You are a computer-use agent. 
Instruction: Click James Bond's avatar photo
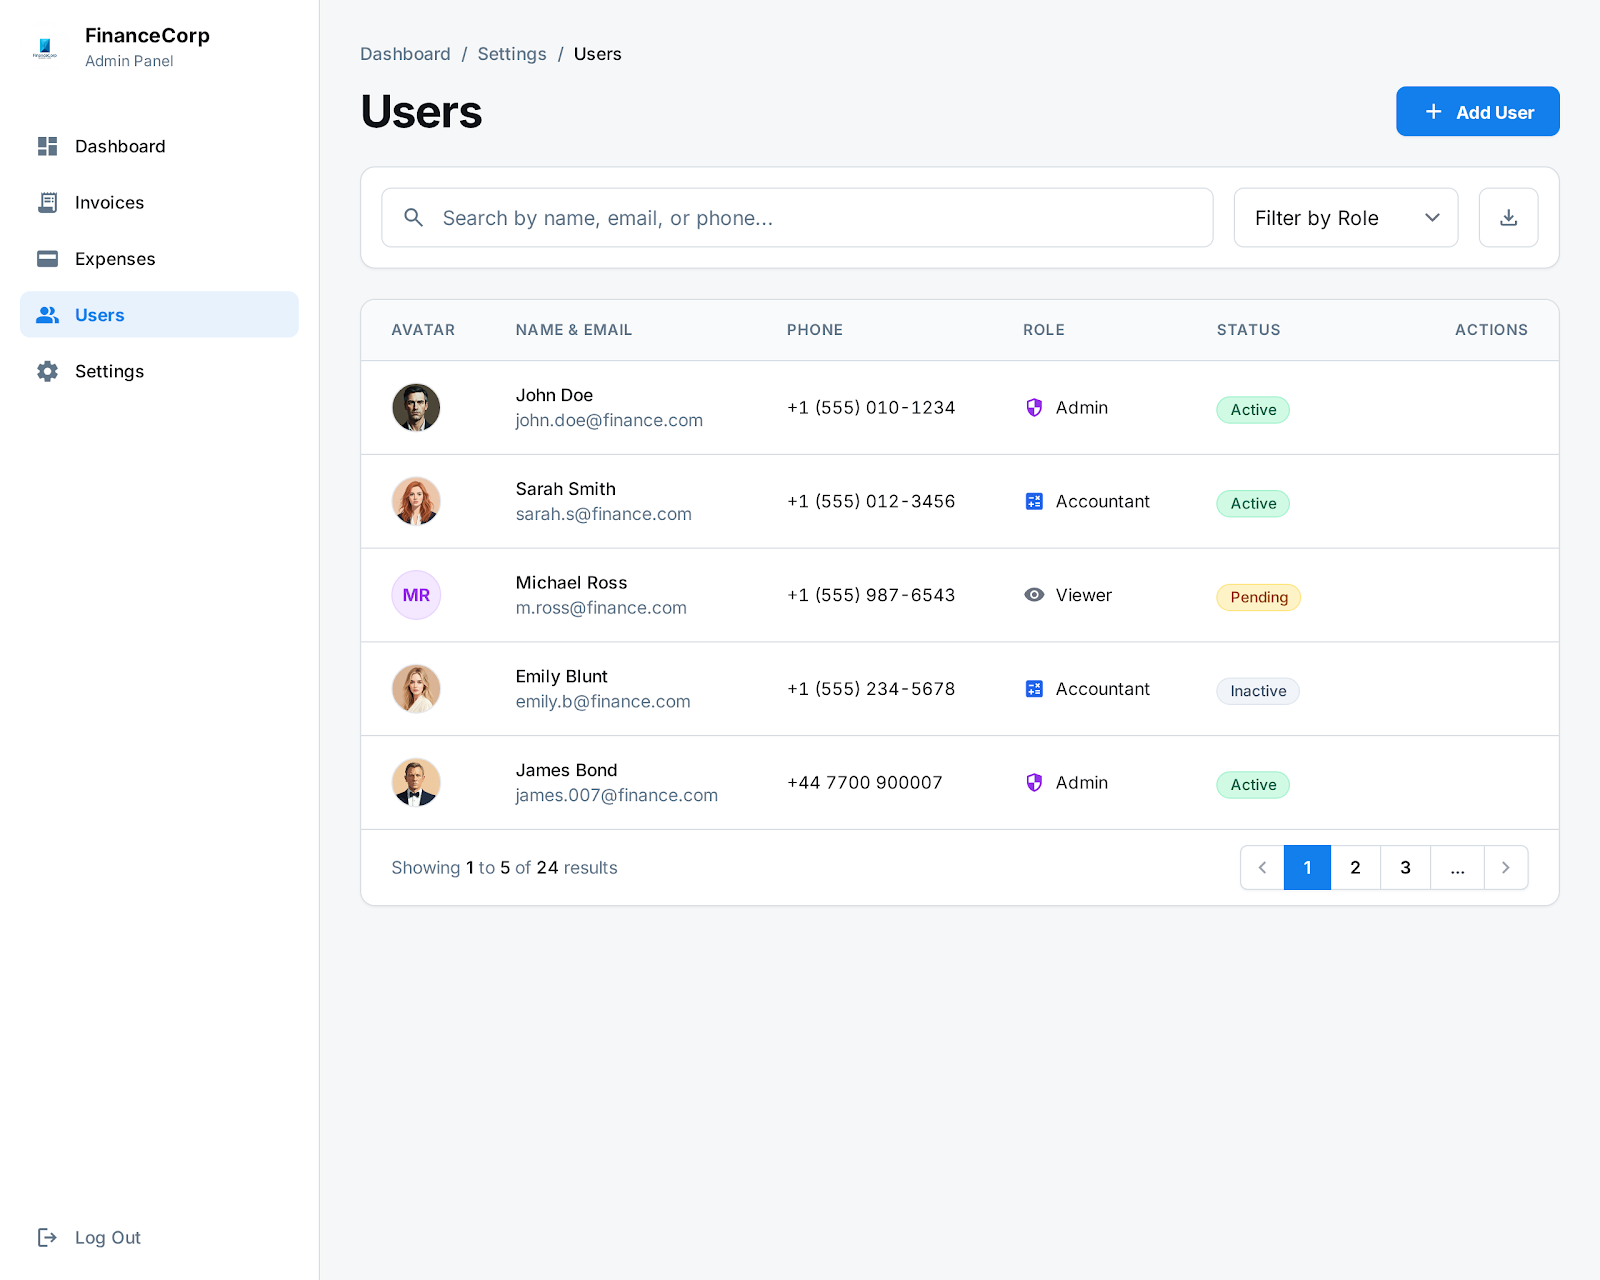coord(416,783)
